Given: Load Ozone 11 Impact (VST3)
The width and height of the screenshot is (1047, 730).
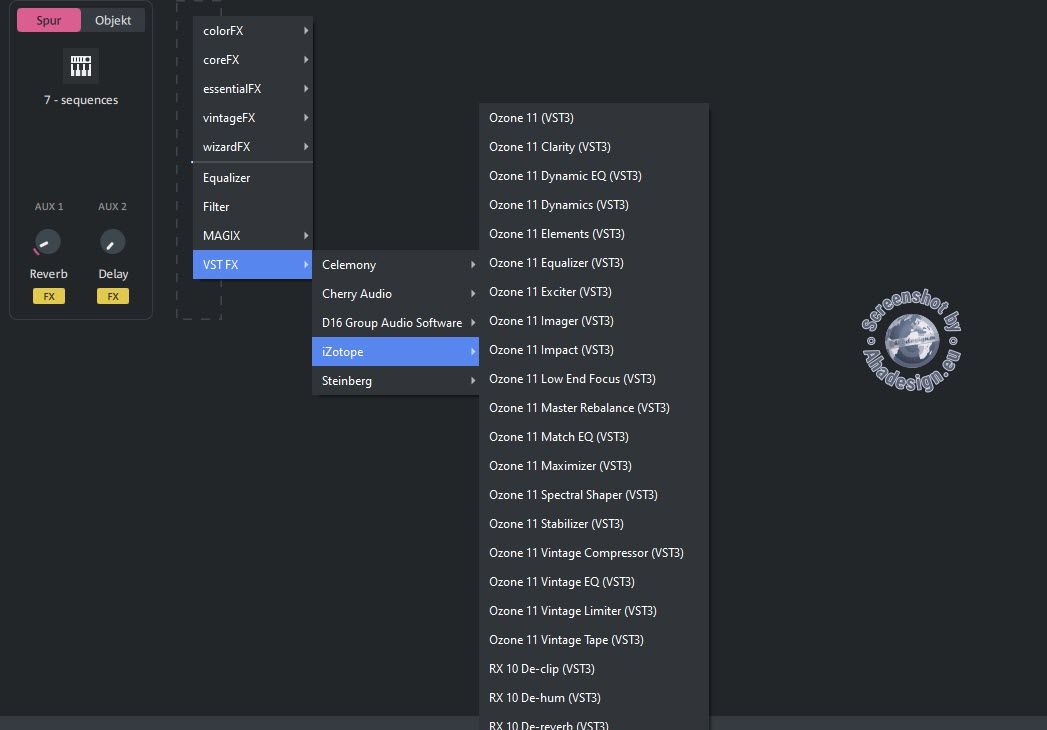Looking at the screenshot, I should pyautogui.click(x=594, y=350).
